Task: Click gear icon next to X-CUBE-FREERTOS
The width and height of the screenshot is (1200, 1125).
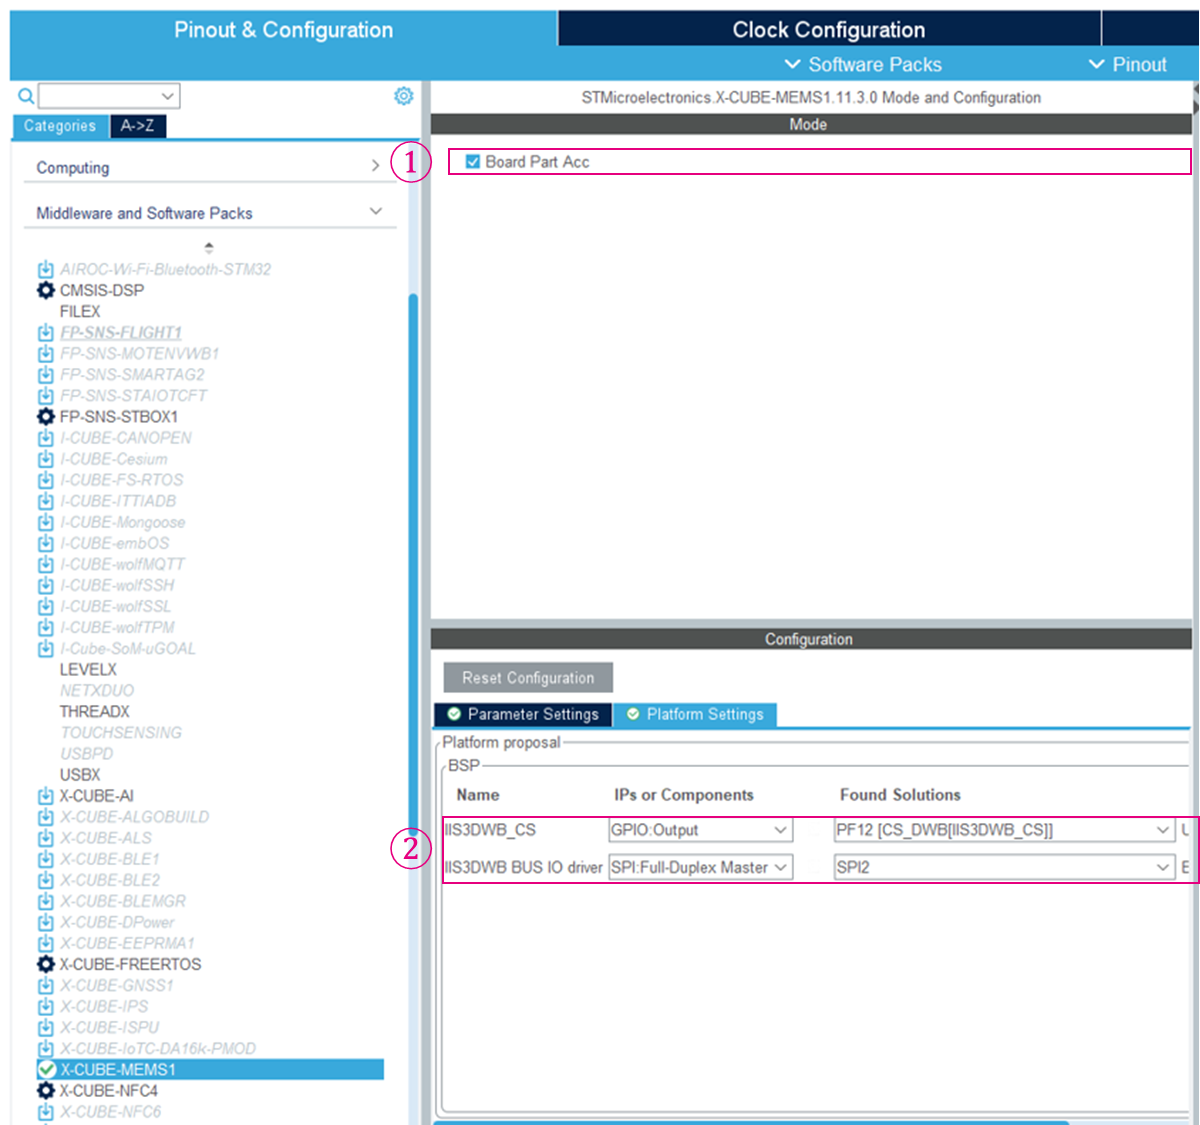Action: coord(45,964)
